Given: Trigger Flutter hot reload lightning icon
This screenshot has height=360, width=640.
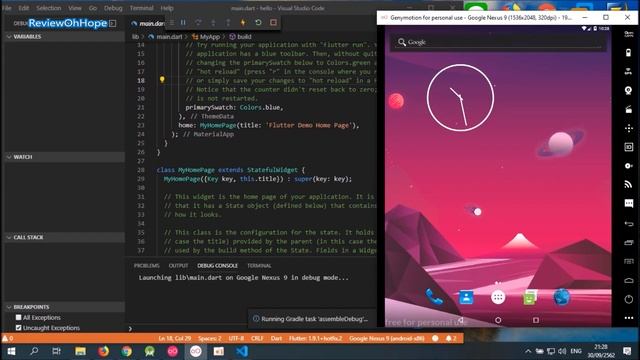Looking at the screenshot, I should coord(243,23).
